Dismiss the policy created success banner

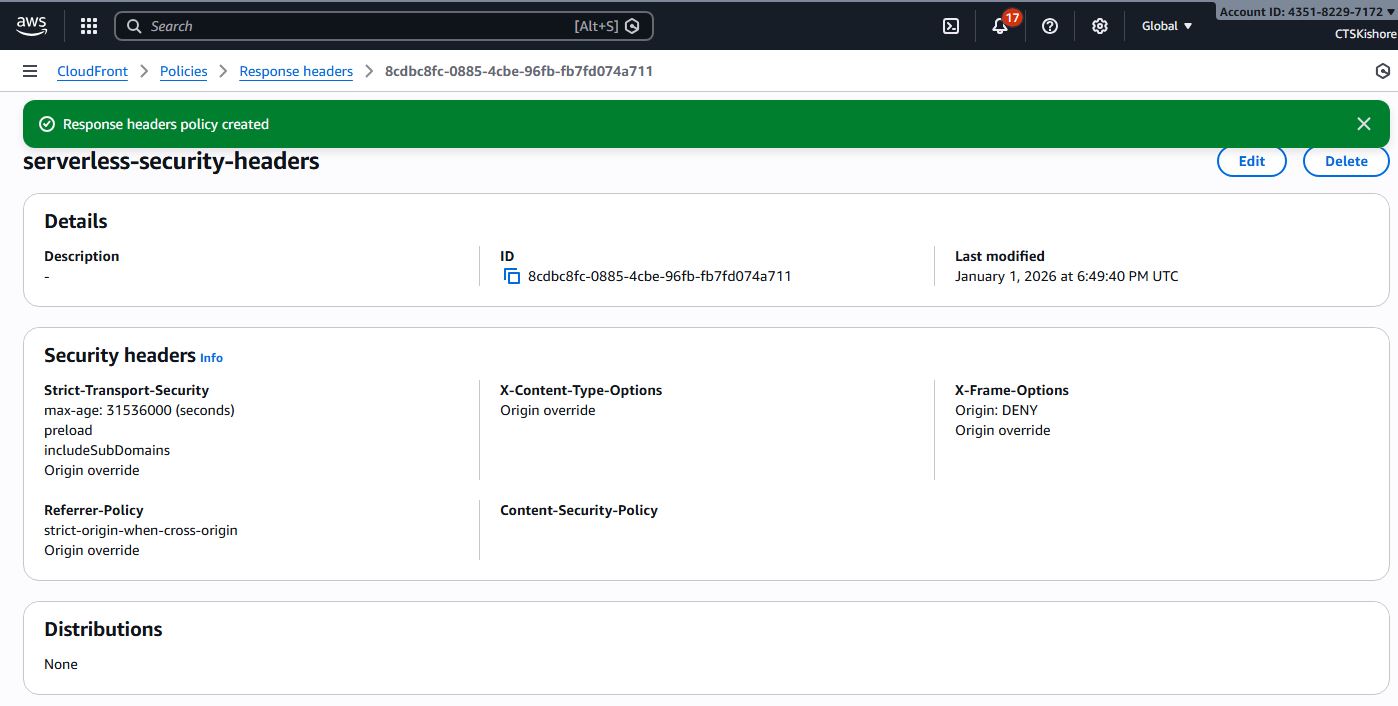(x=1363, y=124)
